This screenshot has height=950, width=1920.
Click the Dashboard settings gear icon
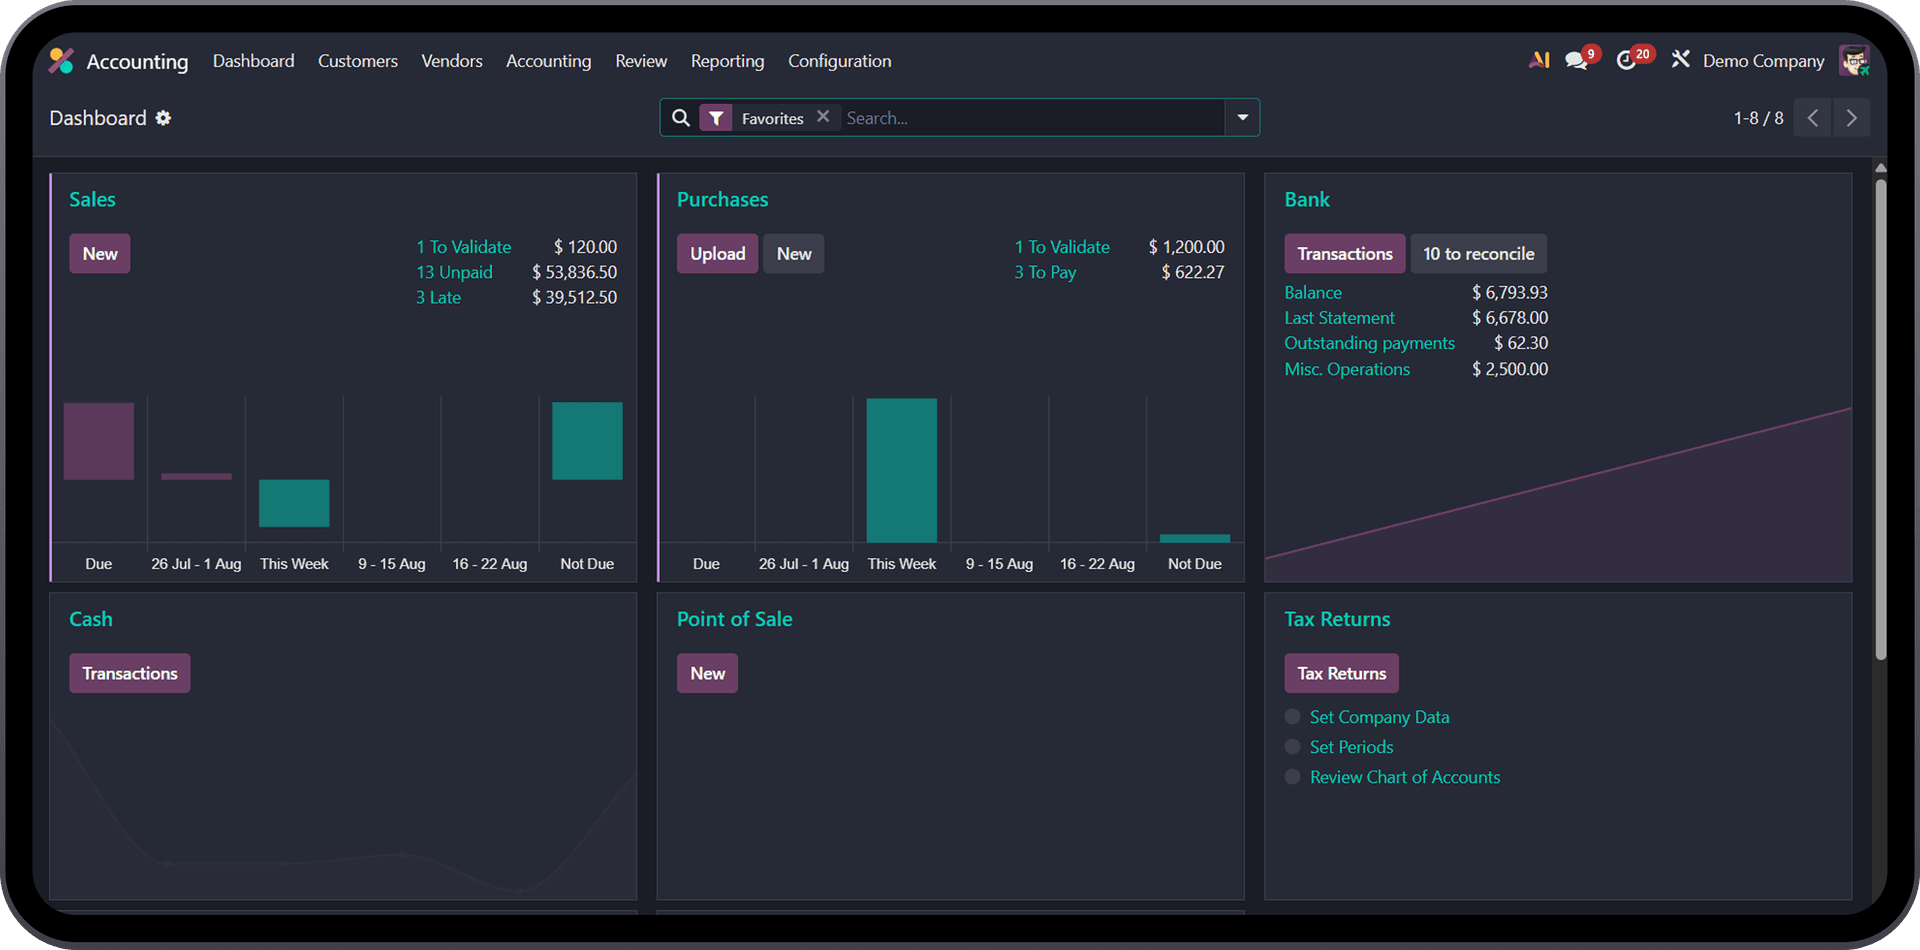(x=163, y=118)
